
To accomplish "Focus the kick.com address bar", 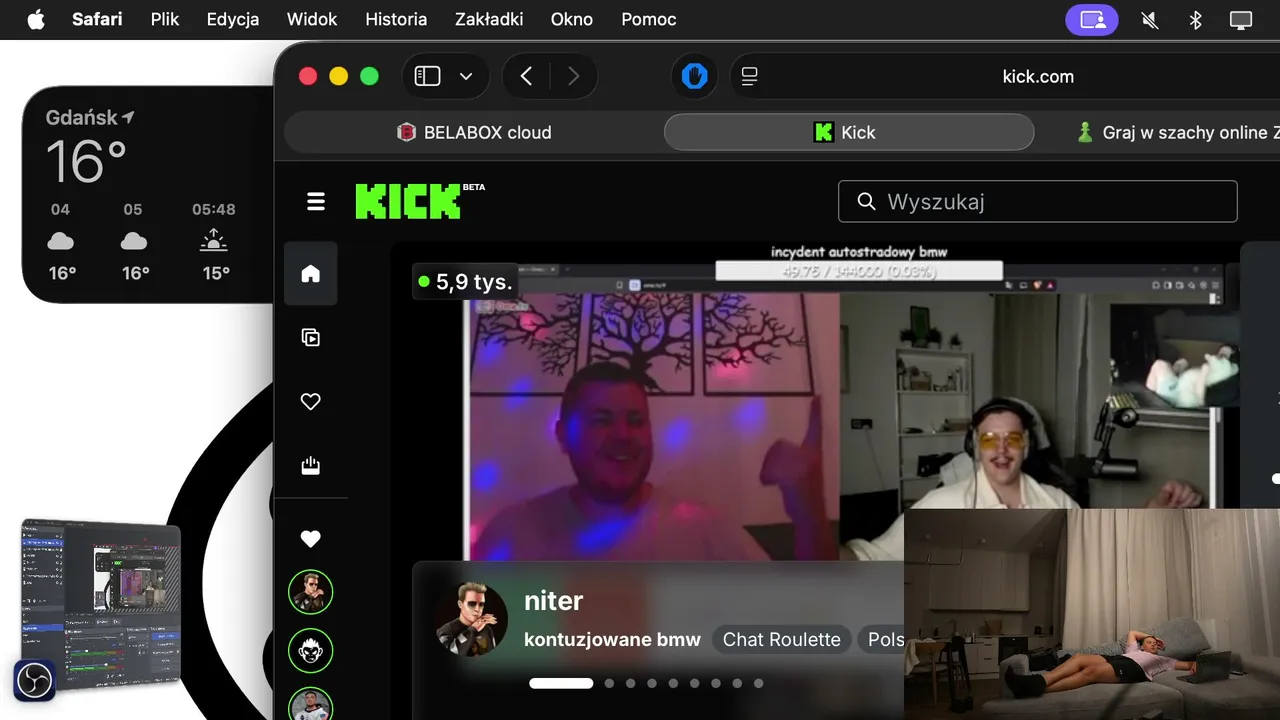I will click(1038, 76).
